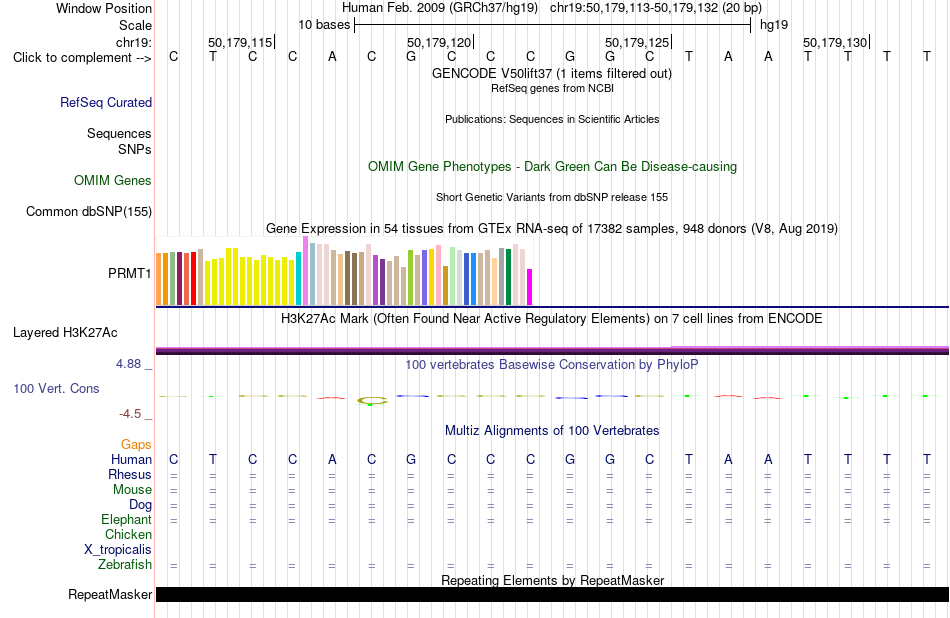This screenshot has height=618, width=950.
Task: Click the '10 bases' scale bar
Action: tap(553, 25)
